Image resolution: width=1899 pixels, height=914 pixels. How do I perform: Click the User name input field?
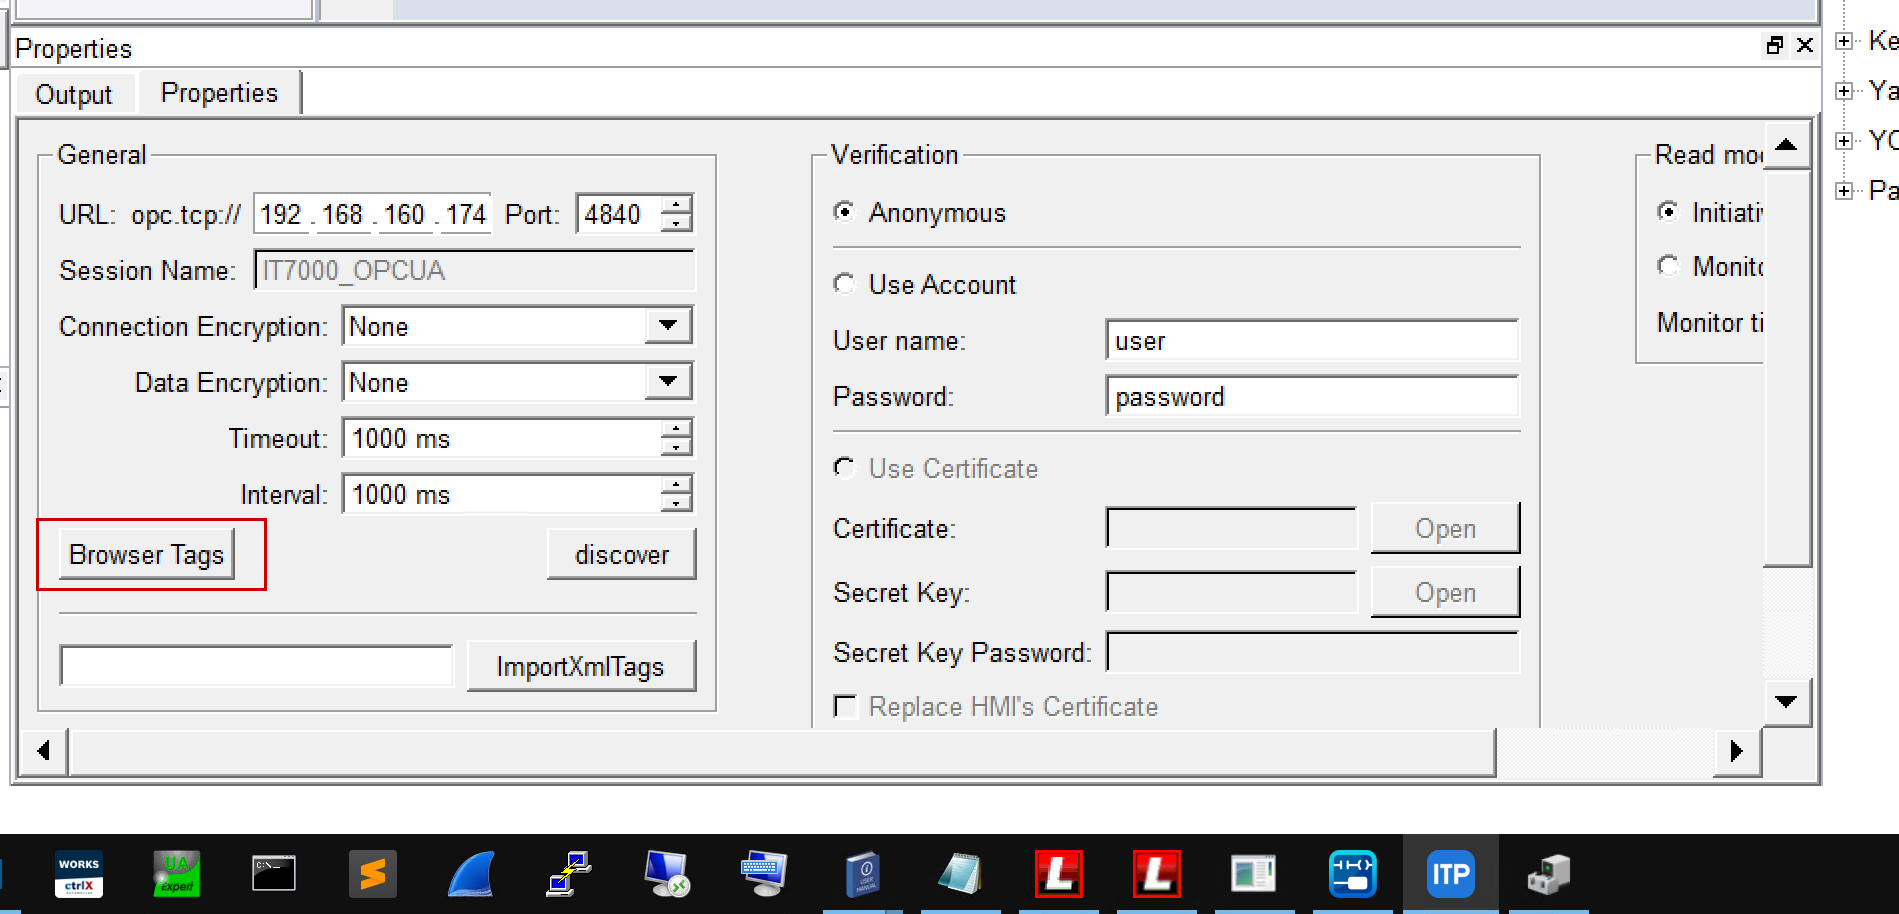pos(1311,341)
